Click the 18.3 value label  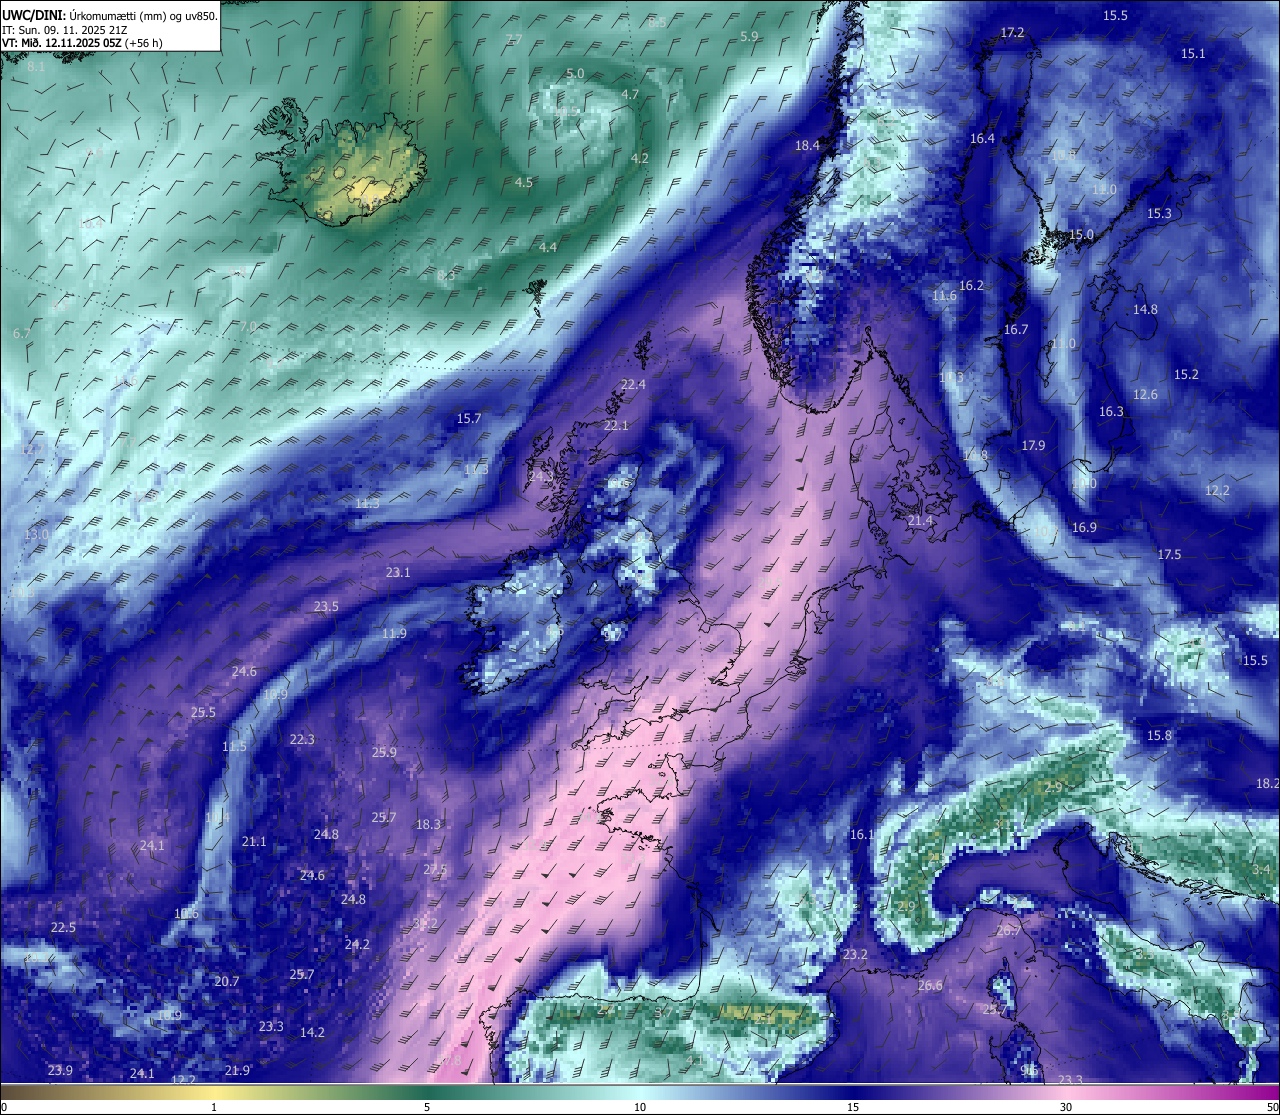(428, 825)
